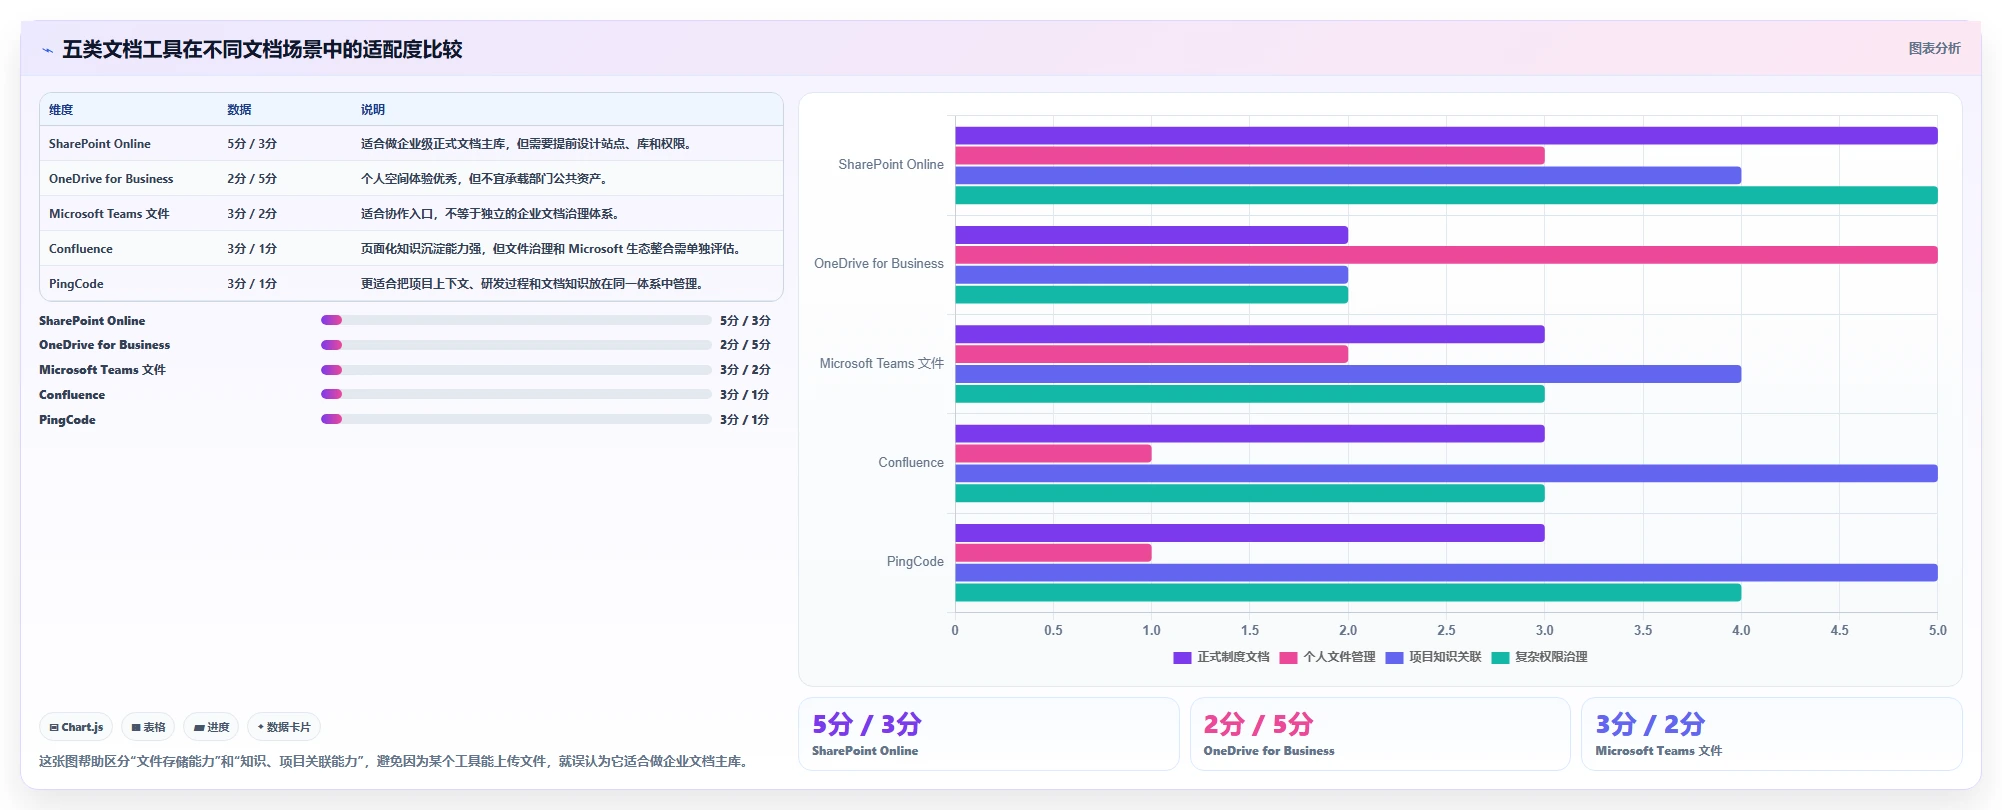The image size is (2002, 810).
Task: Click the table's PingCode row 3分 / 1分 cell
Action: tap(252, 284)
